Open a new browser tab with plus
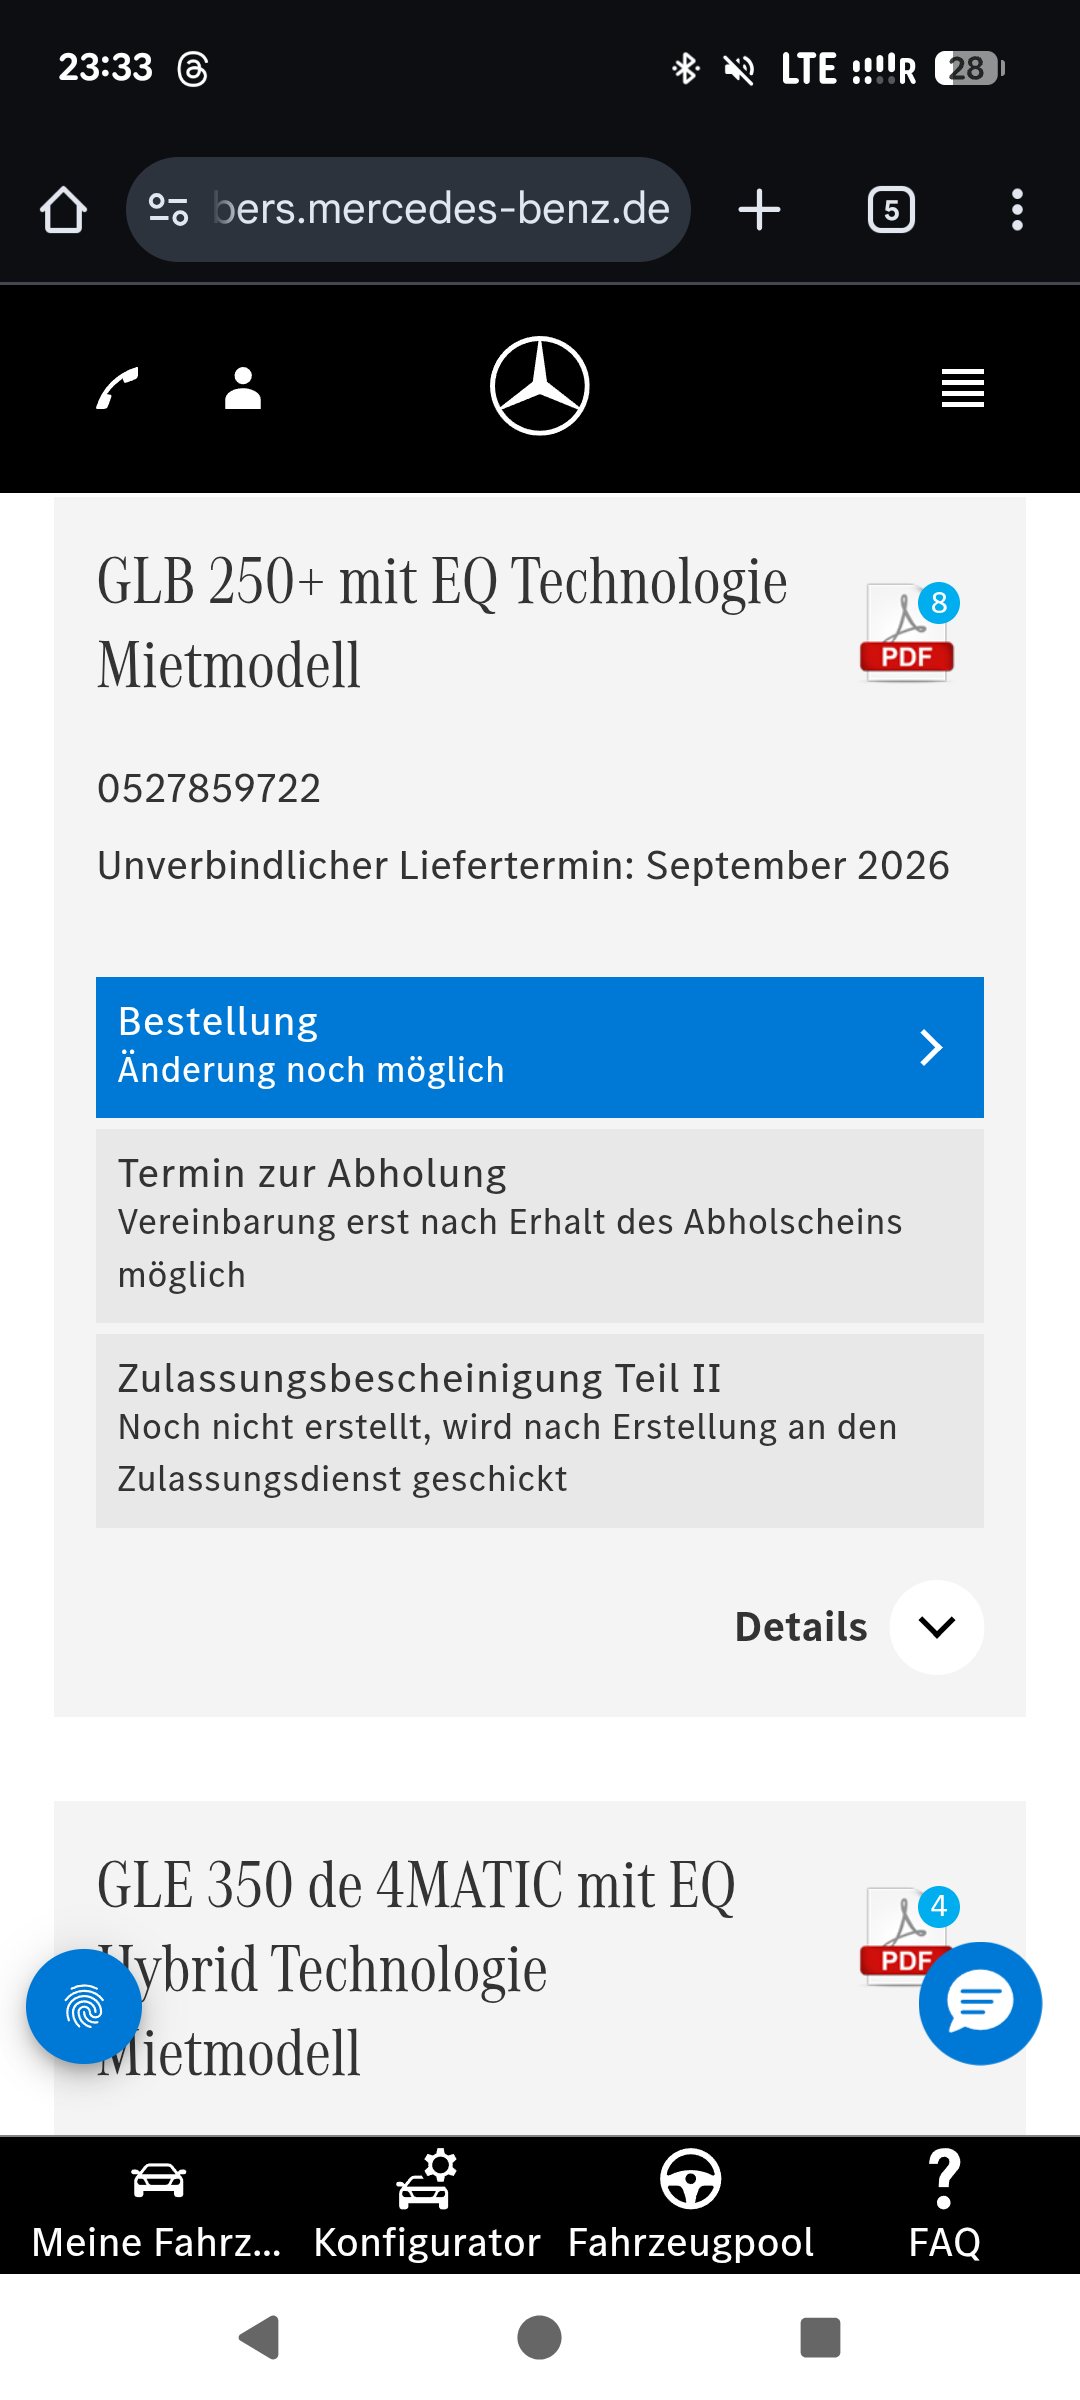Screen dimensions: 1080x2400 [x=759, y=210]
